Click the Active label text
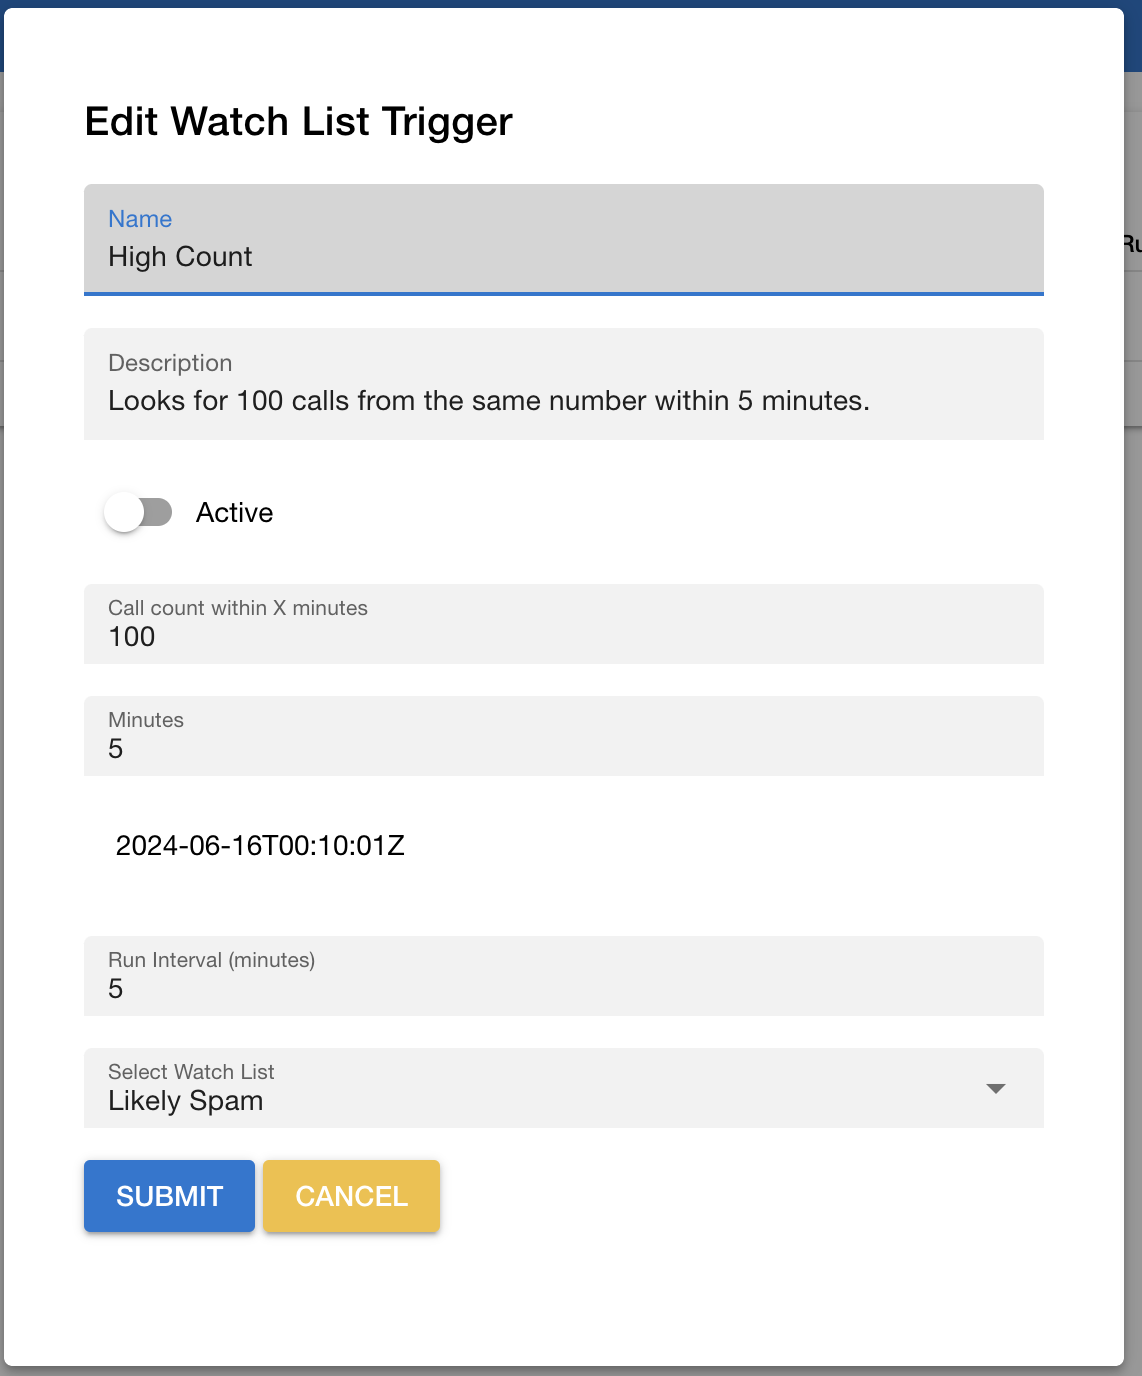The image size is (1142, 1376). click(234, 512)
